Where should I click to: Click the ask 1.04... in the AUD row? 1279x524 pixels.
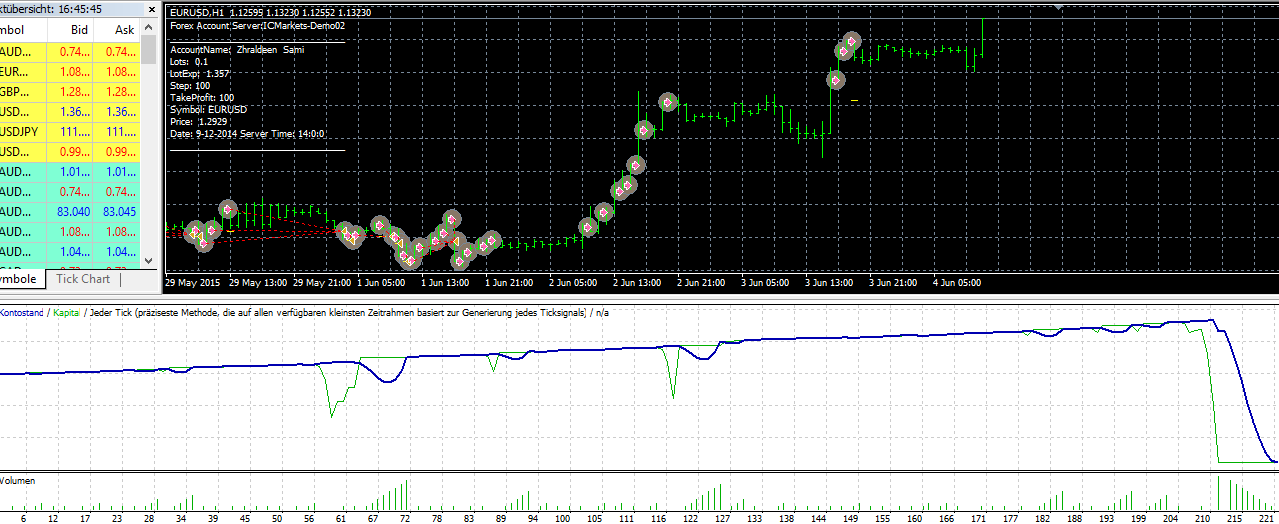pos(120,252)
